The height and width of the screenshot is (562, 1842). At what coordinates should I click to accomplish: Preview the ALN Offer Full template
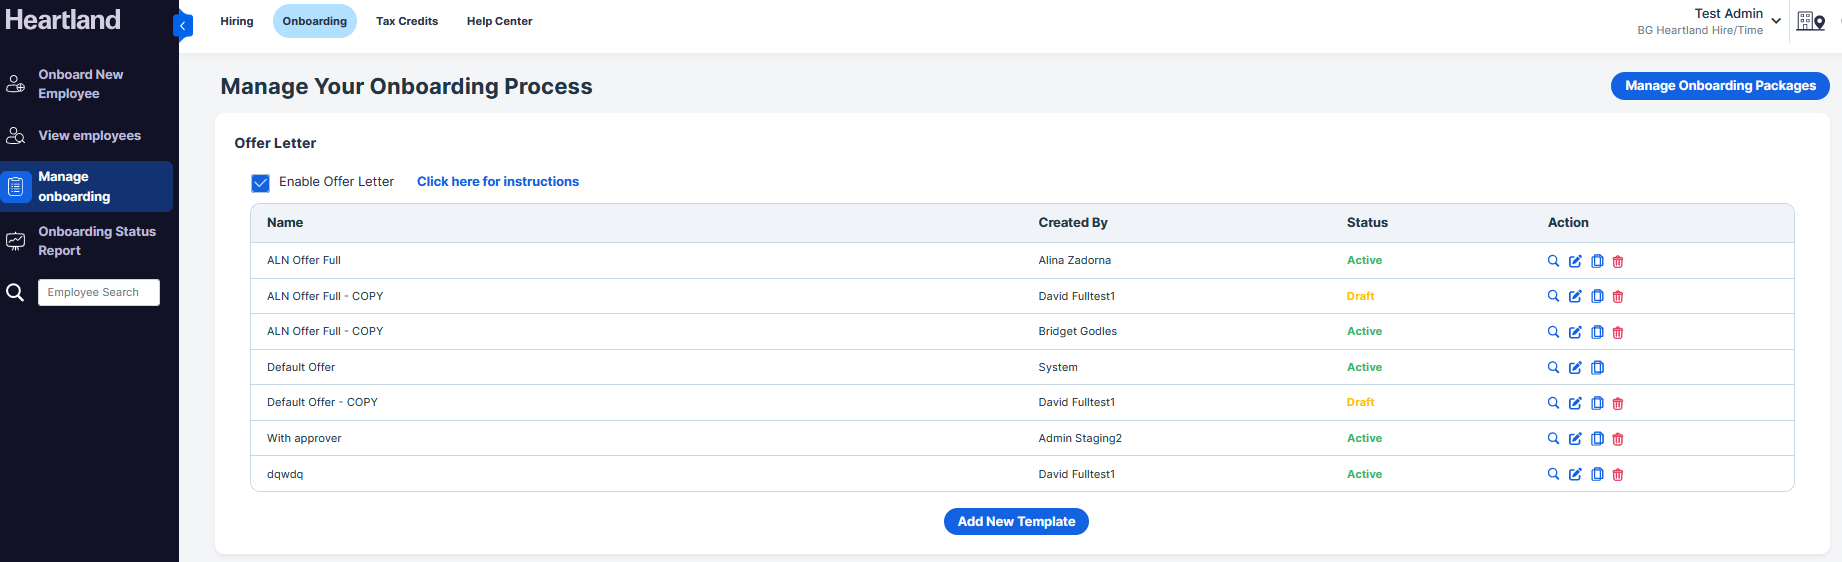1553,261
